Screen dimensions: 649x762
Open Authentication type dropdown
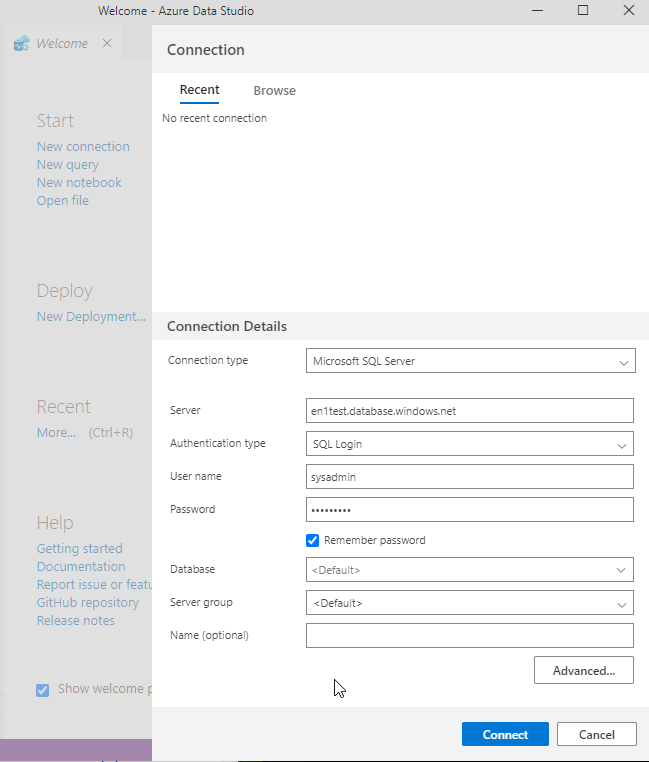[x=470, y=444]
